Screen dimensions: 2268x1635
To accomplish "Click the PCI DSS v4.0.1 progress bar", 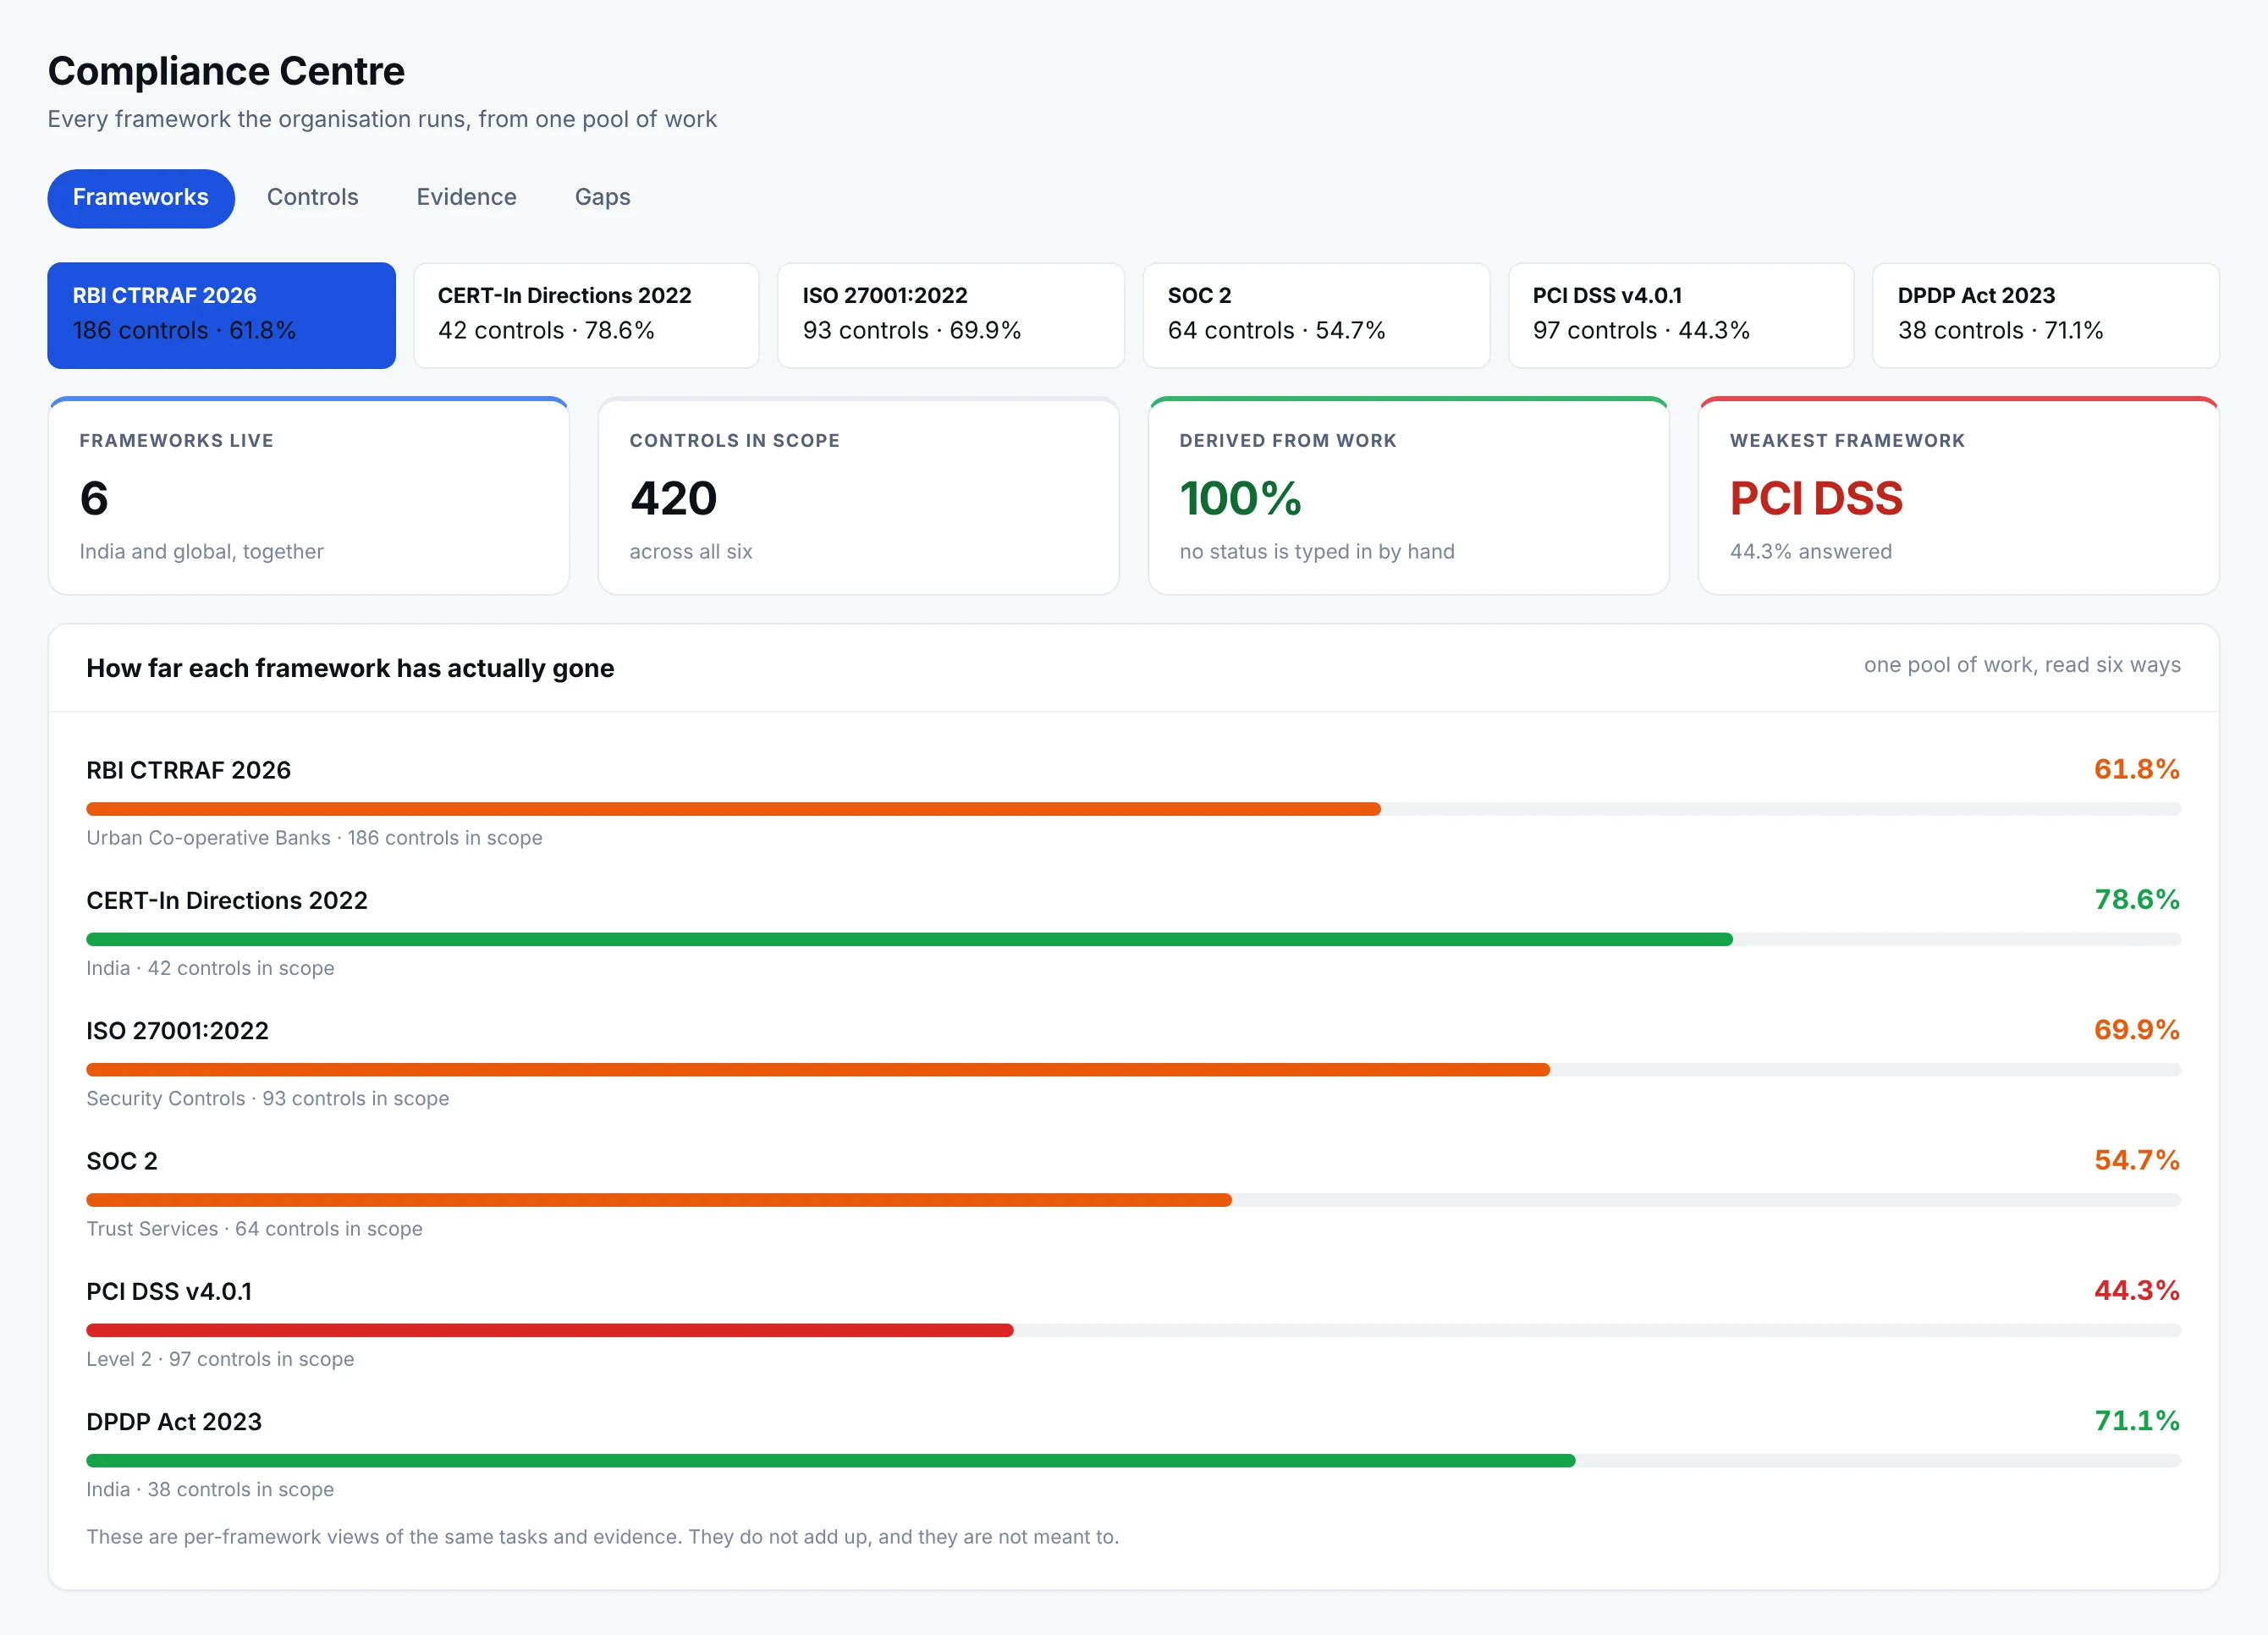I will 1133,1330.
